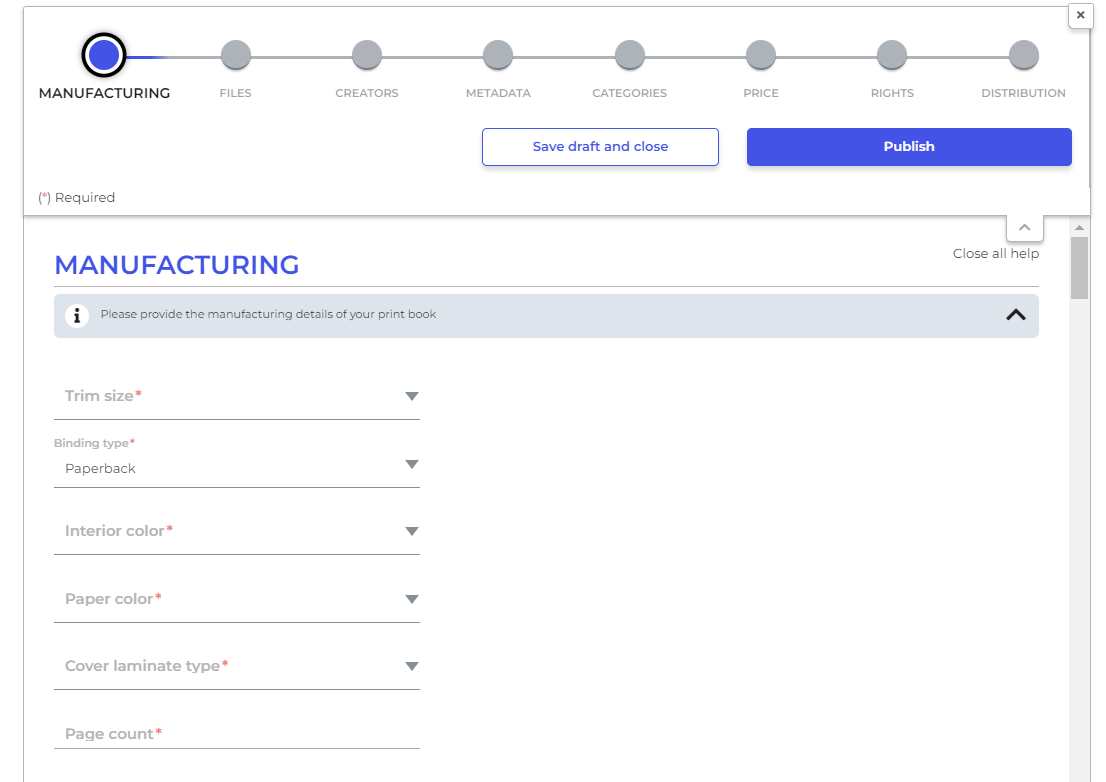Image resolution: width=1106 pixels, height=782 pixels.
Task: Navigate to the Categories step circle
Action: pyautogui.click(x=630, y=55)
